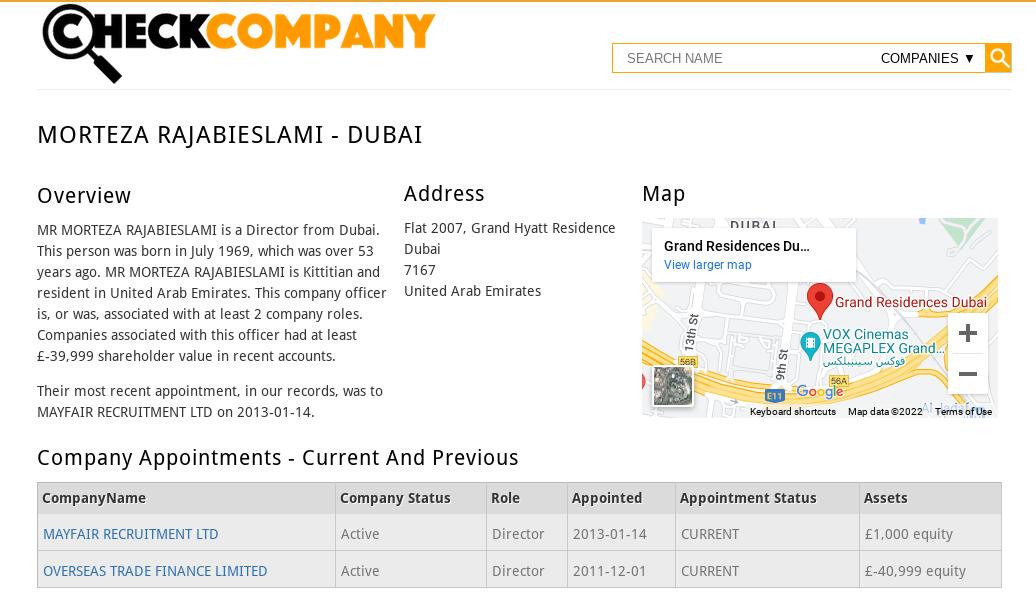Click the Appointed column header

(x=607, y=498)
